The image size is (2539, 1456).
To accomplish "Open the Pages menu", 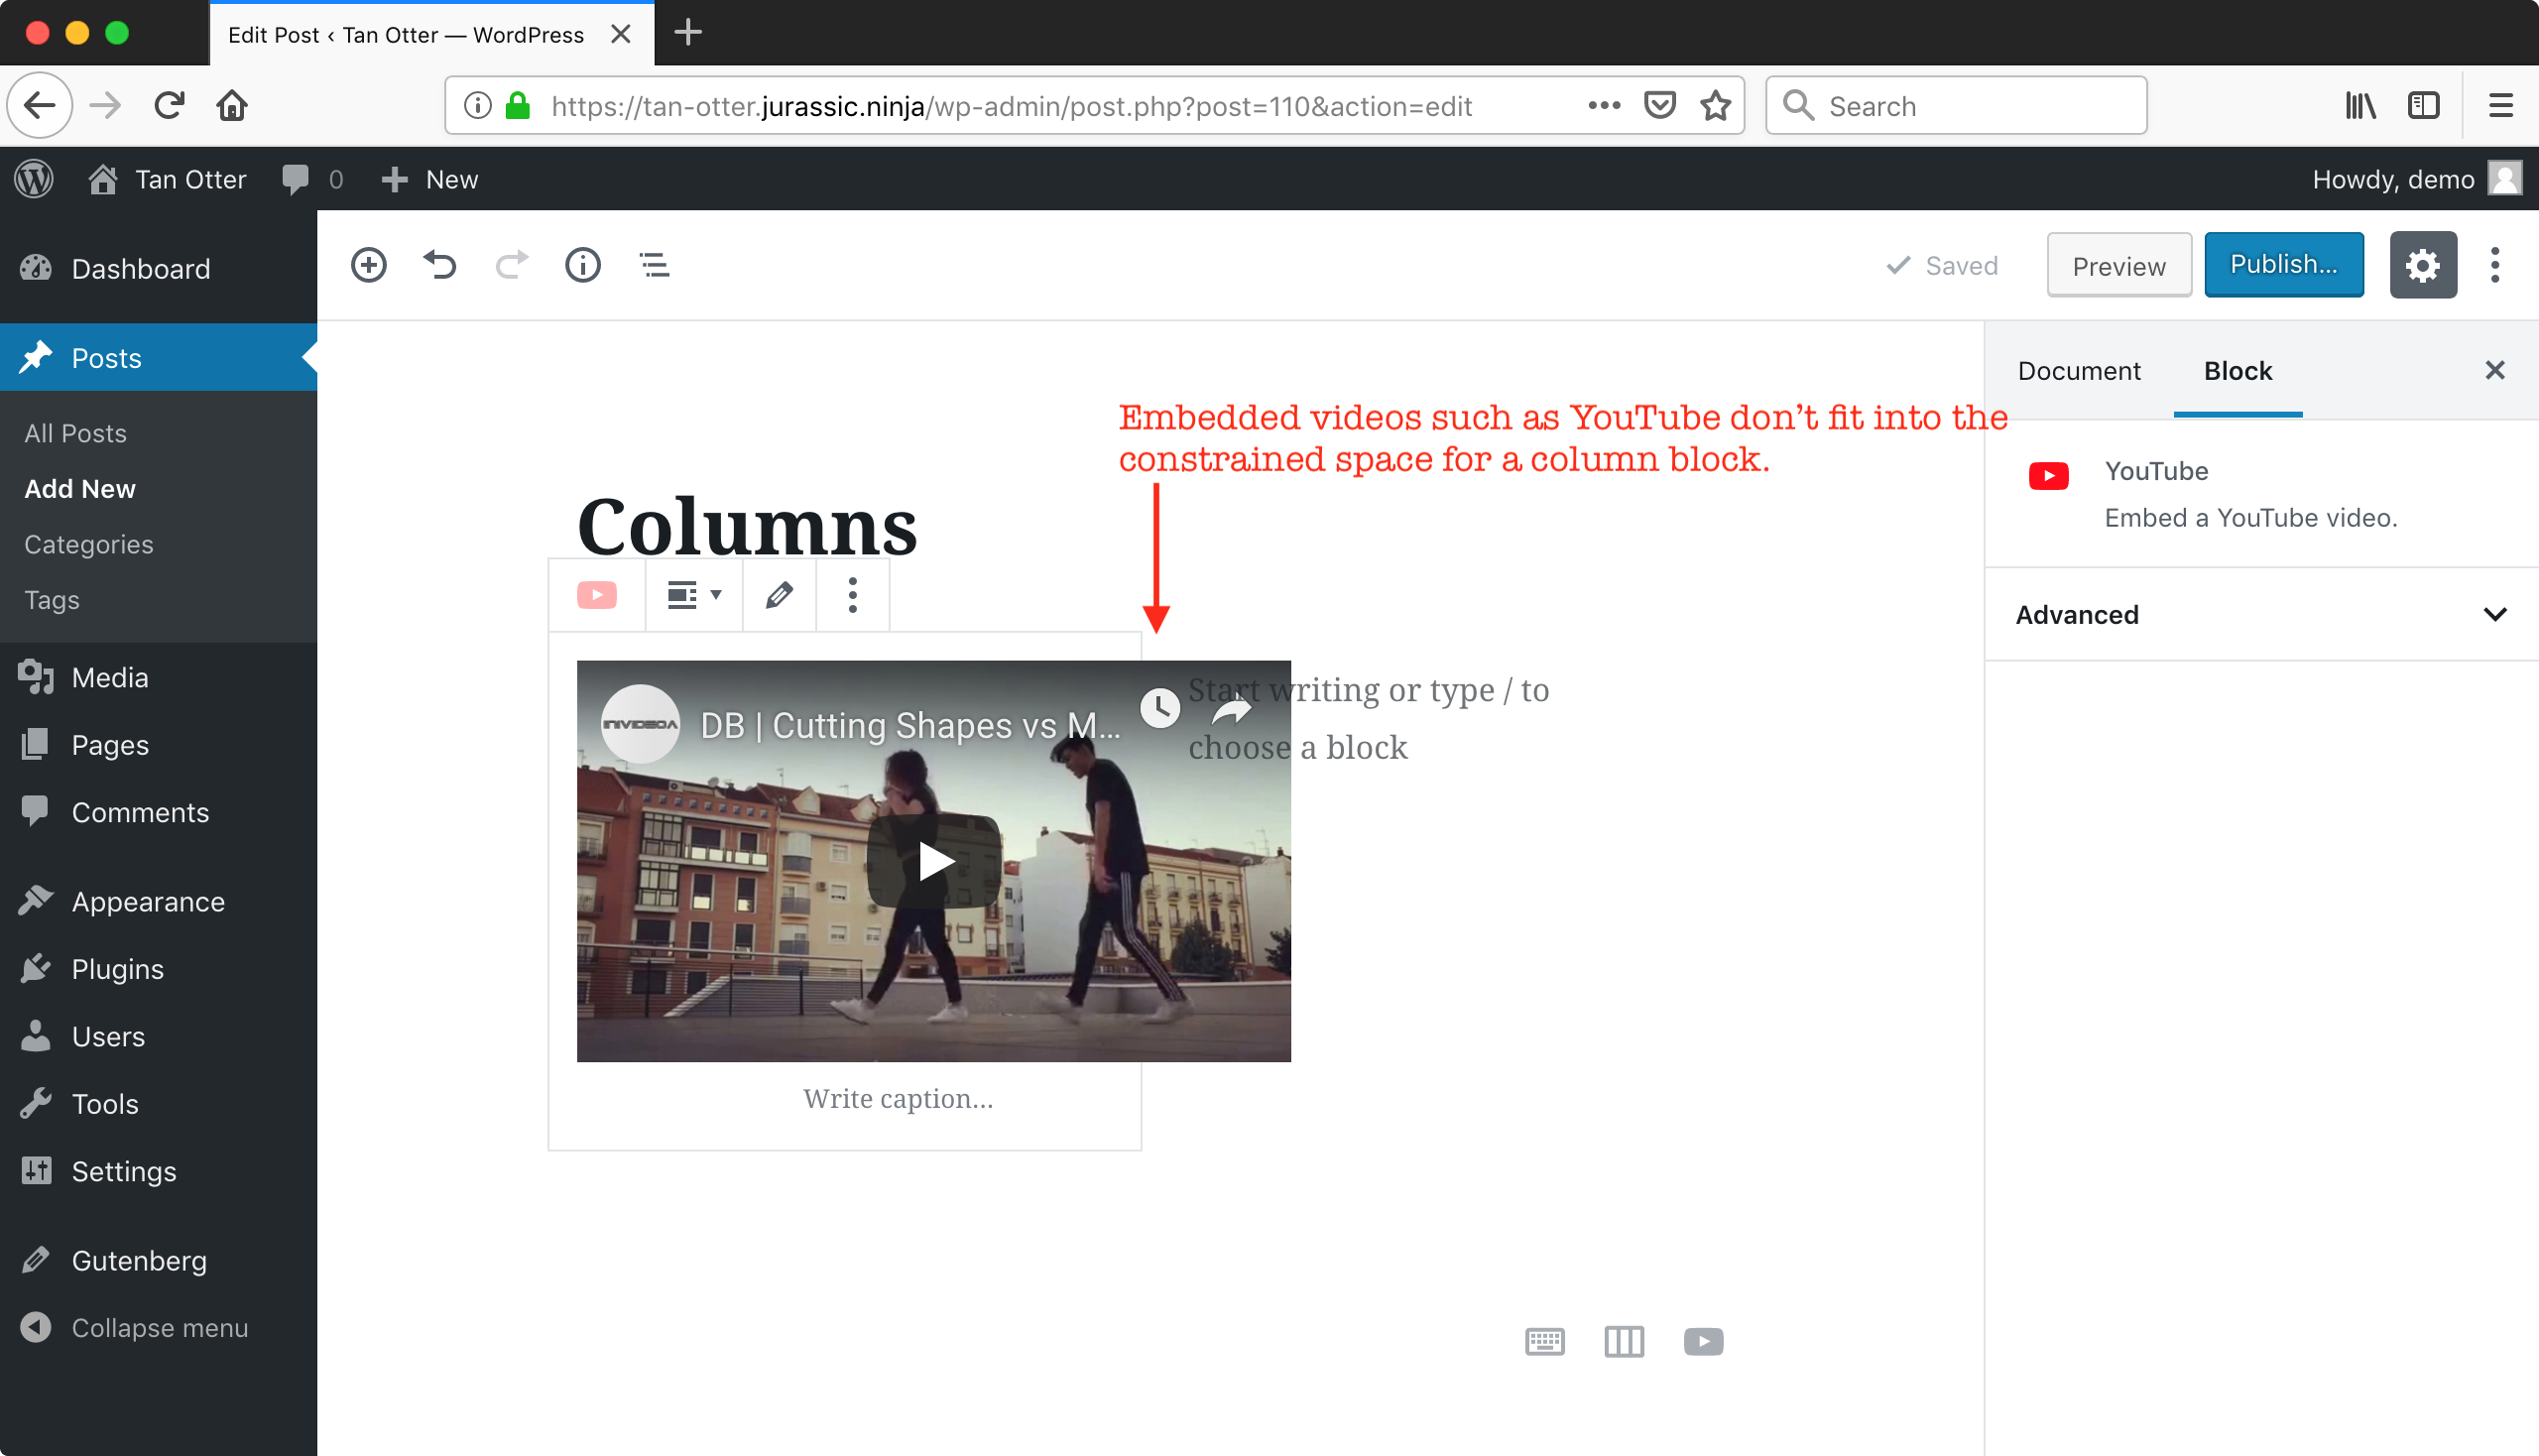I will [x=158, y=744].
